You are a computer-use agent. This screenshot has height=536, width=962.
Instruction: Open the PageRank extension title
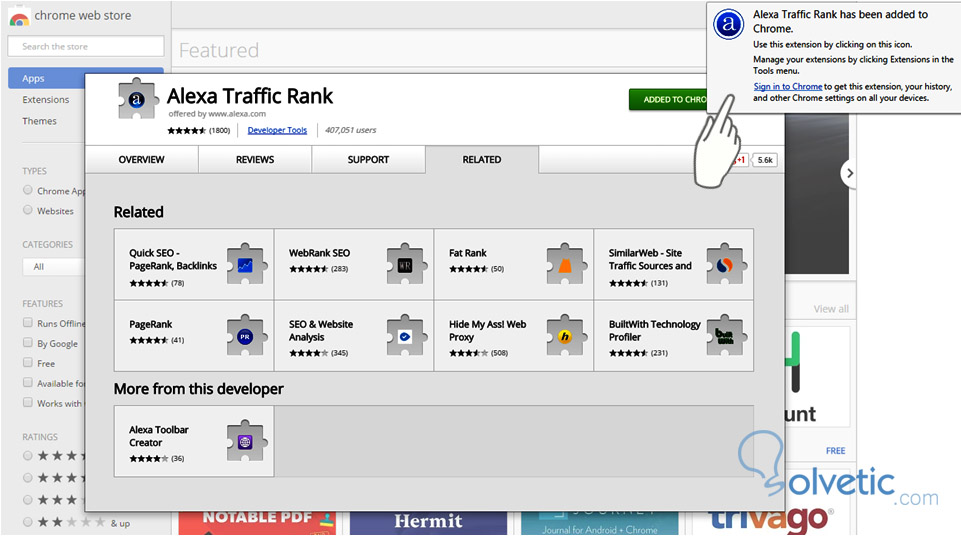point(150,324)
